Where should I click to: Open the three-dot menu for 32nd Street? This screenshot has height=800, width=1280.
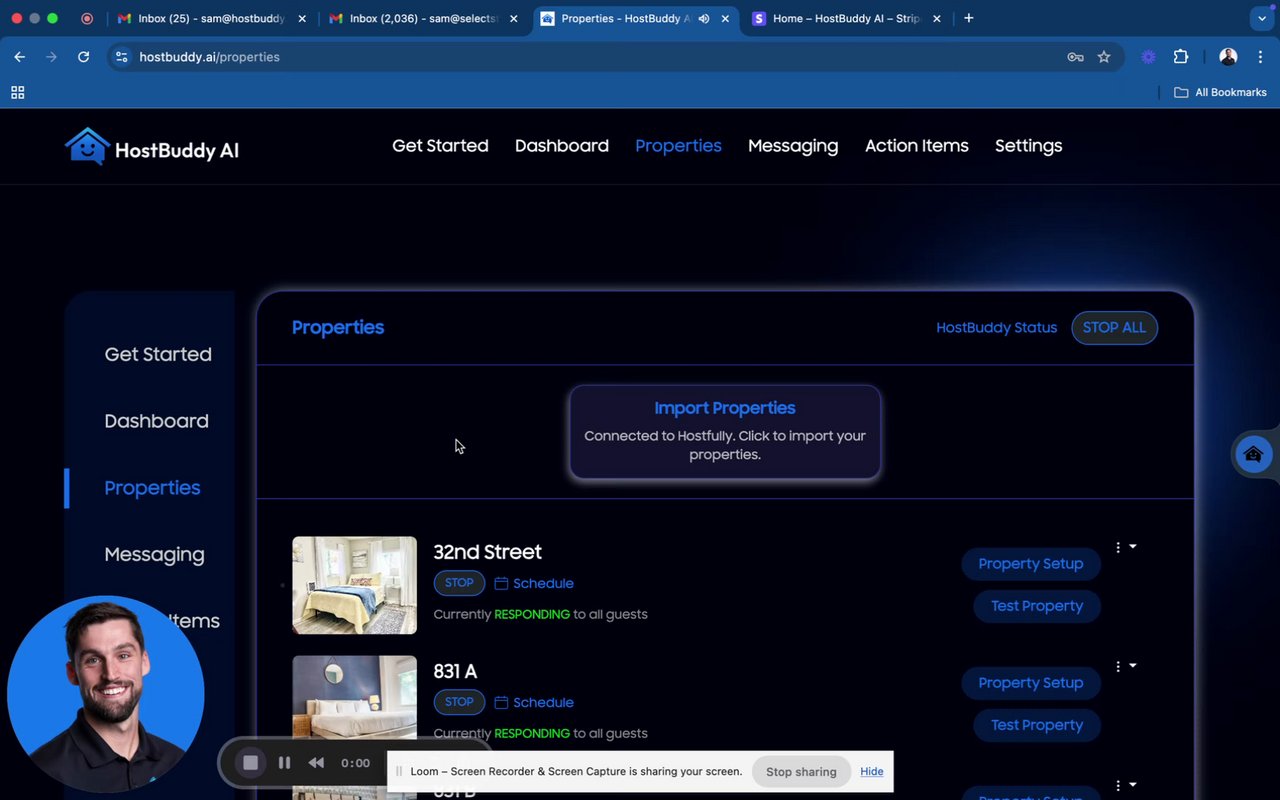point(1118,547)
